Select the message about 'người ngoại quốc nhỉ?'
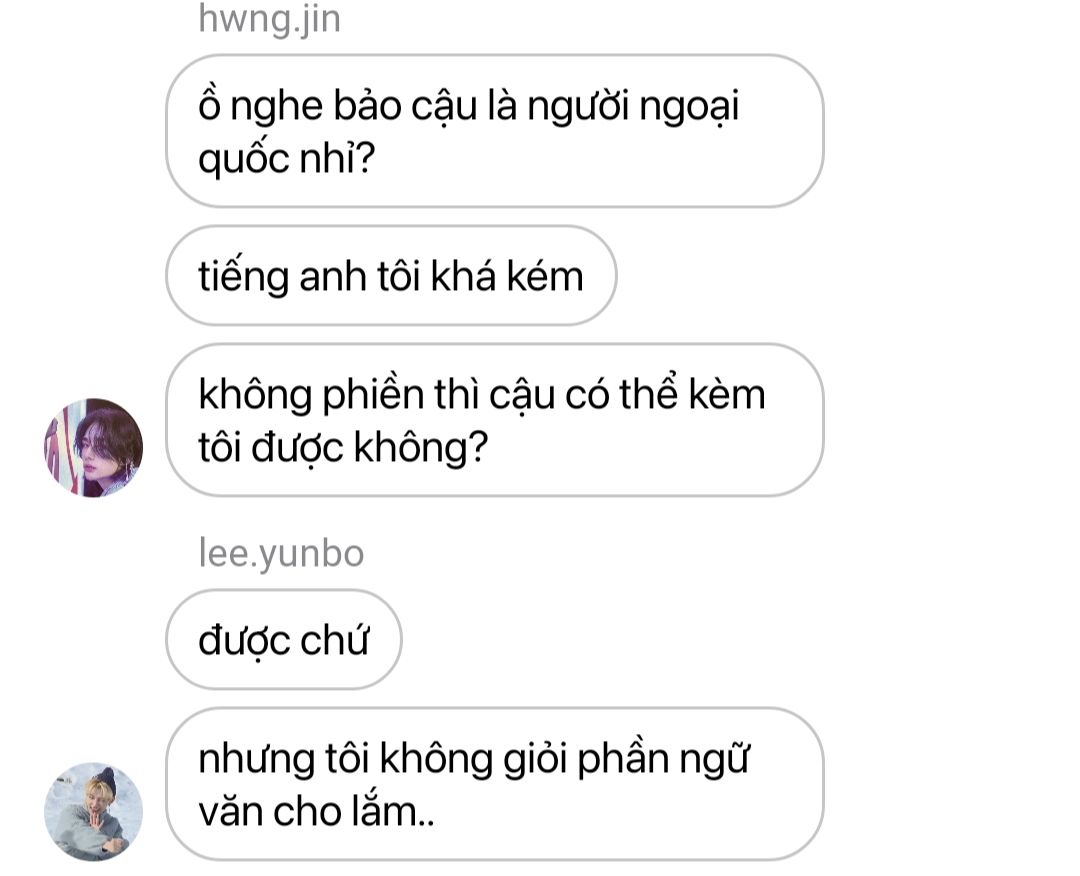 tap(495, 131)
